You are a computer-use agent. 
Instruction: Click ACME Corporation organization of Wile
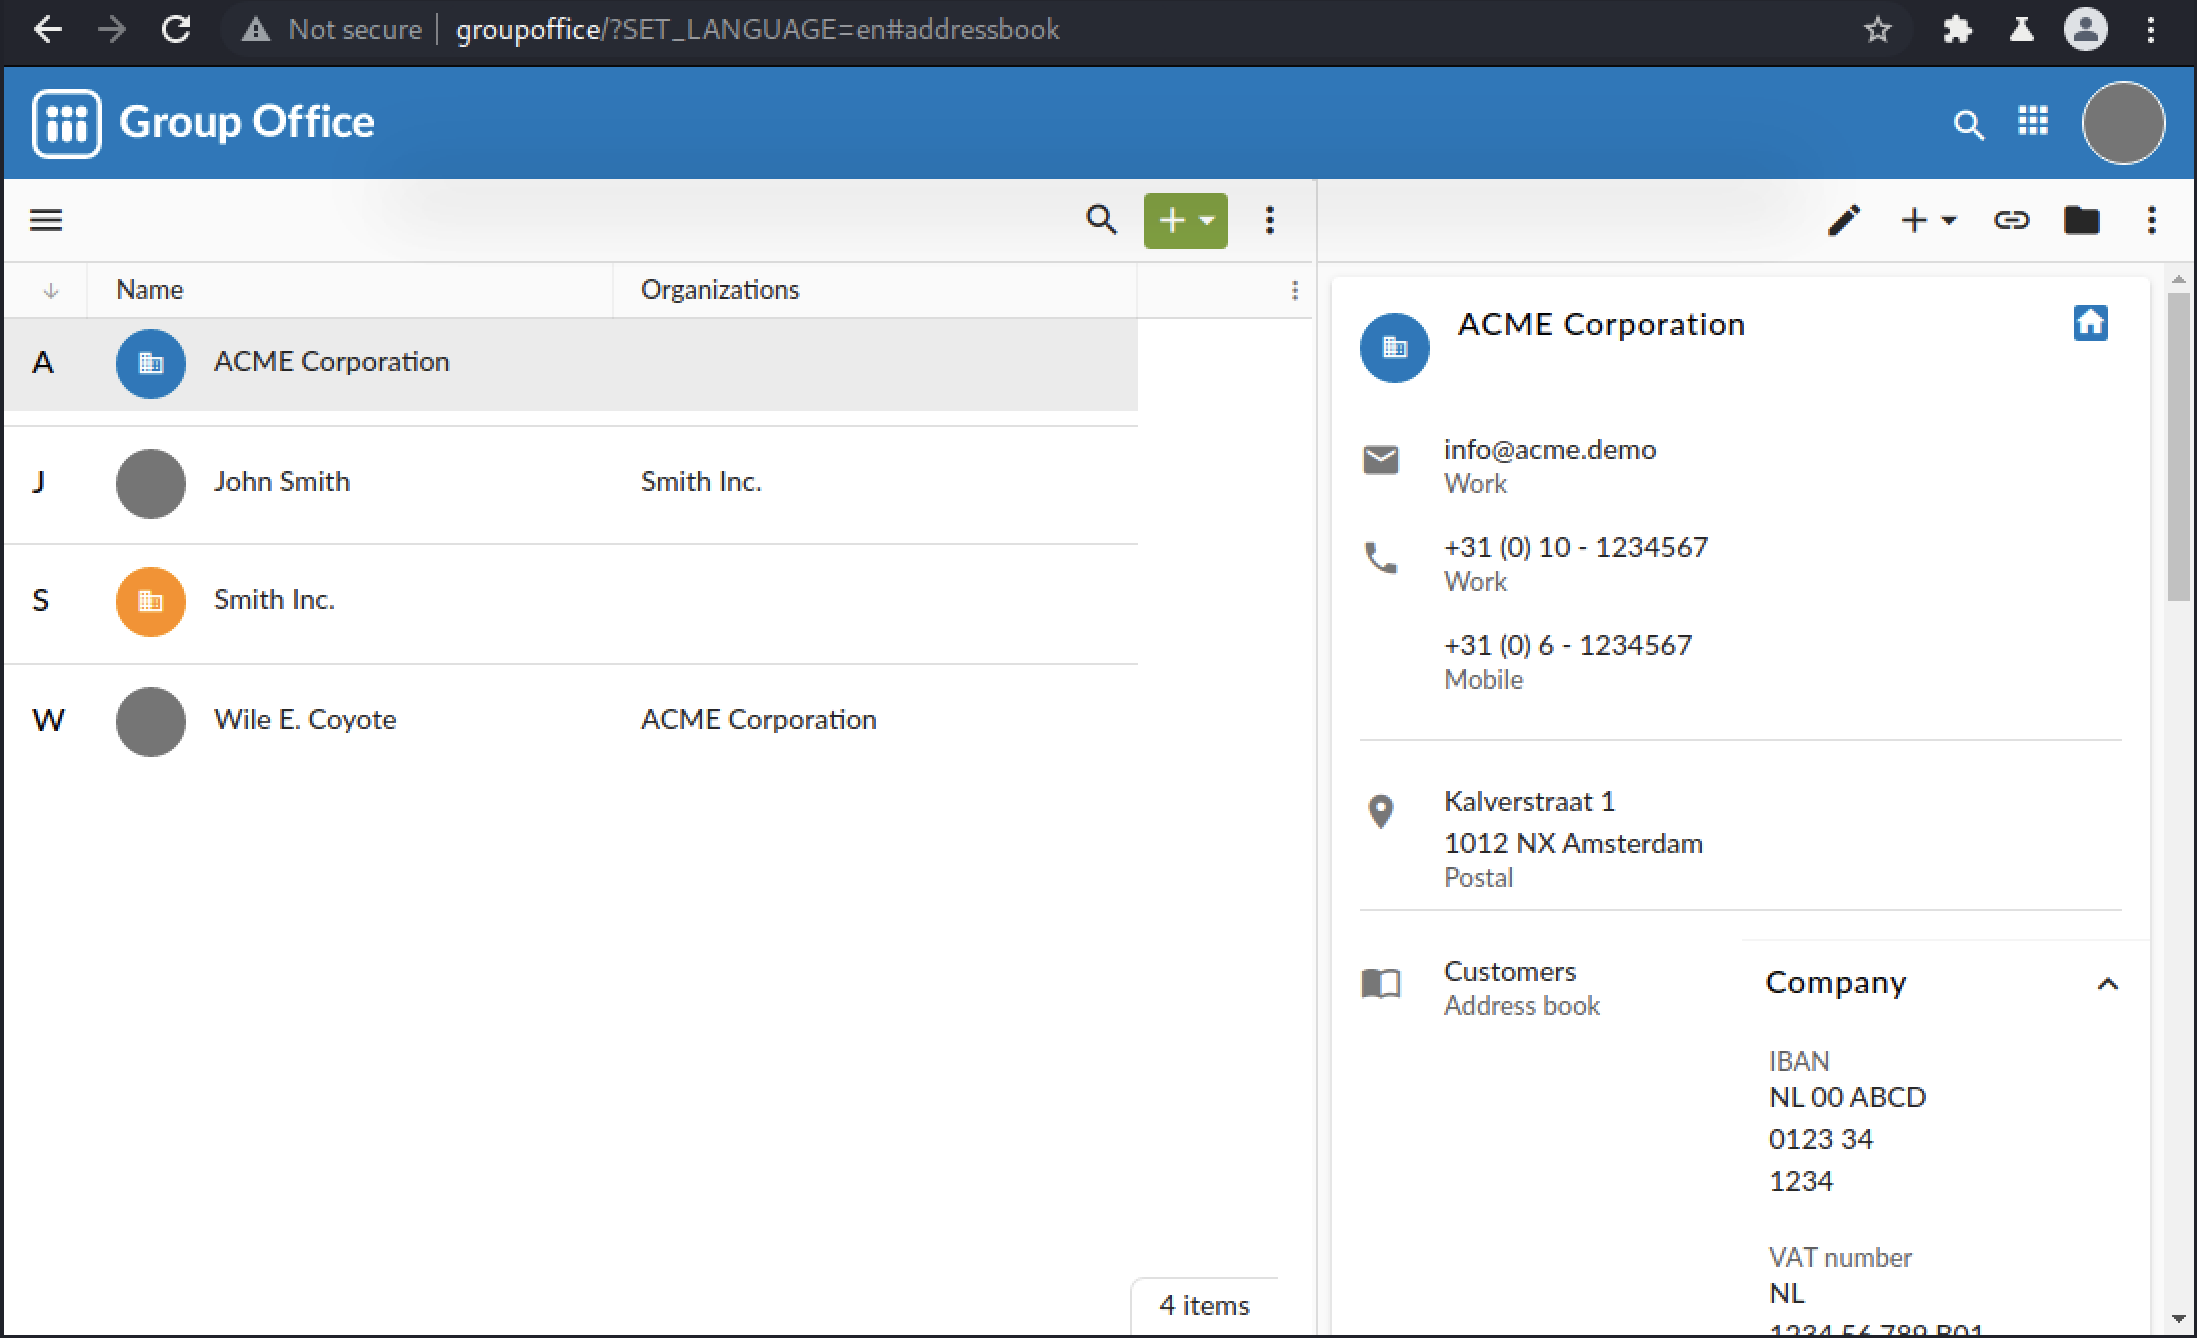[x=758, y=720]
